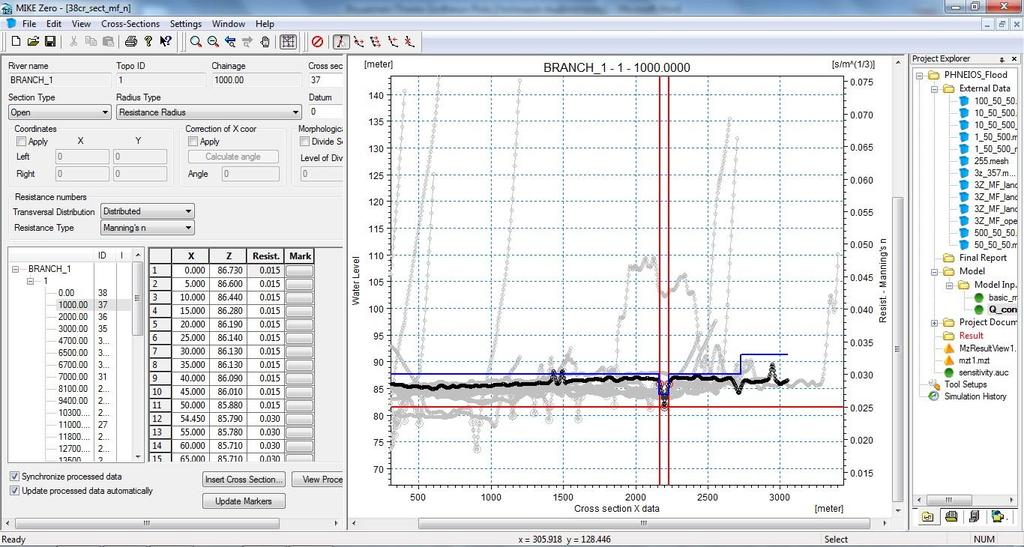Go to previous zoom with blue arrow icon
The width and height of the screenshot is (1024, 547).
pos(230,42)
